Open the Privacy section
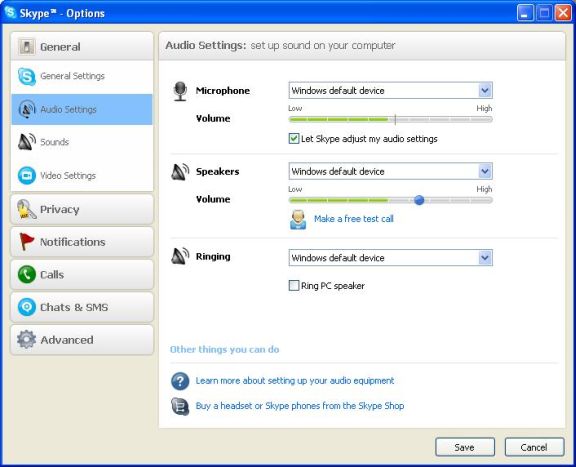Screen dimensions: 576x467 [82, 209]
